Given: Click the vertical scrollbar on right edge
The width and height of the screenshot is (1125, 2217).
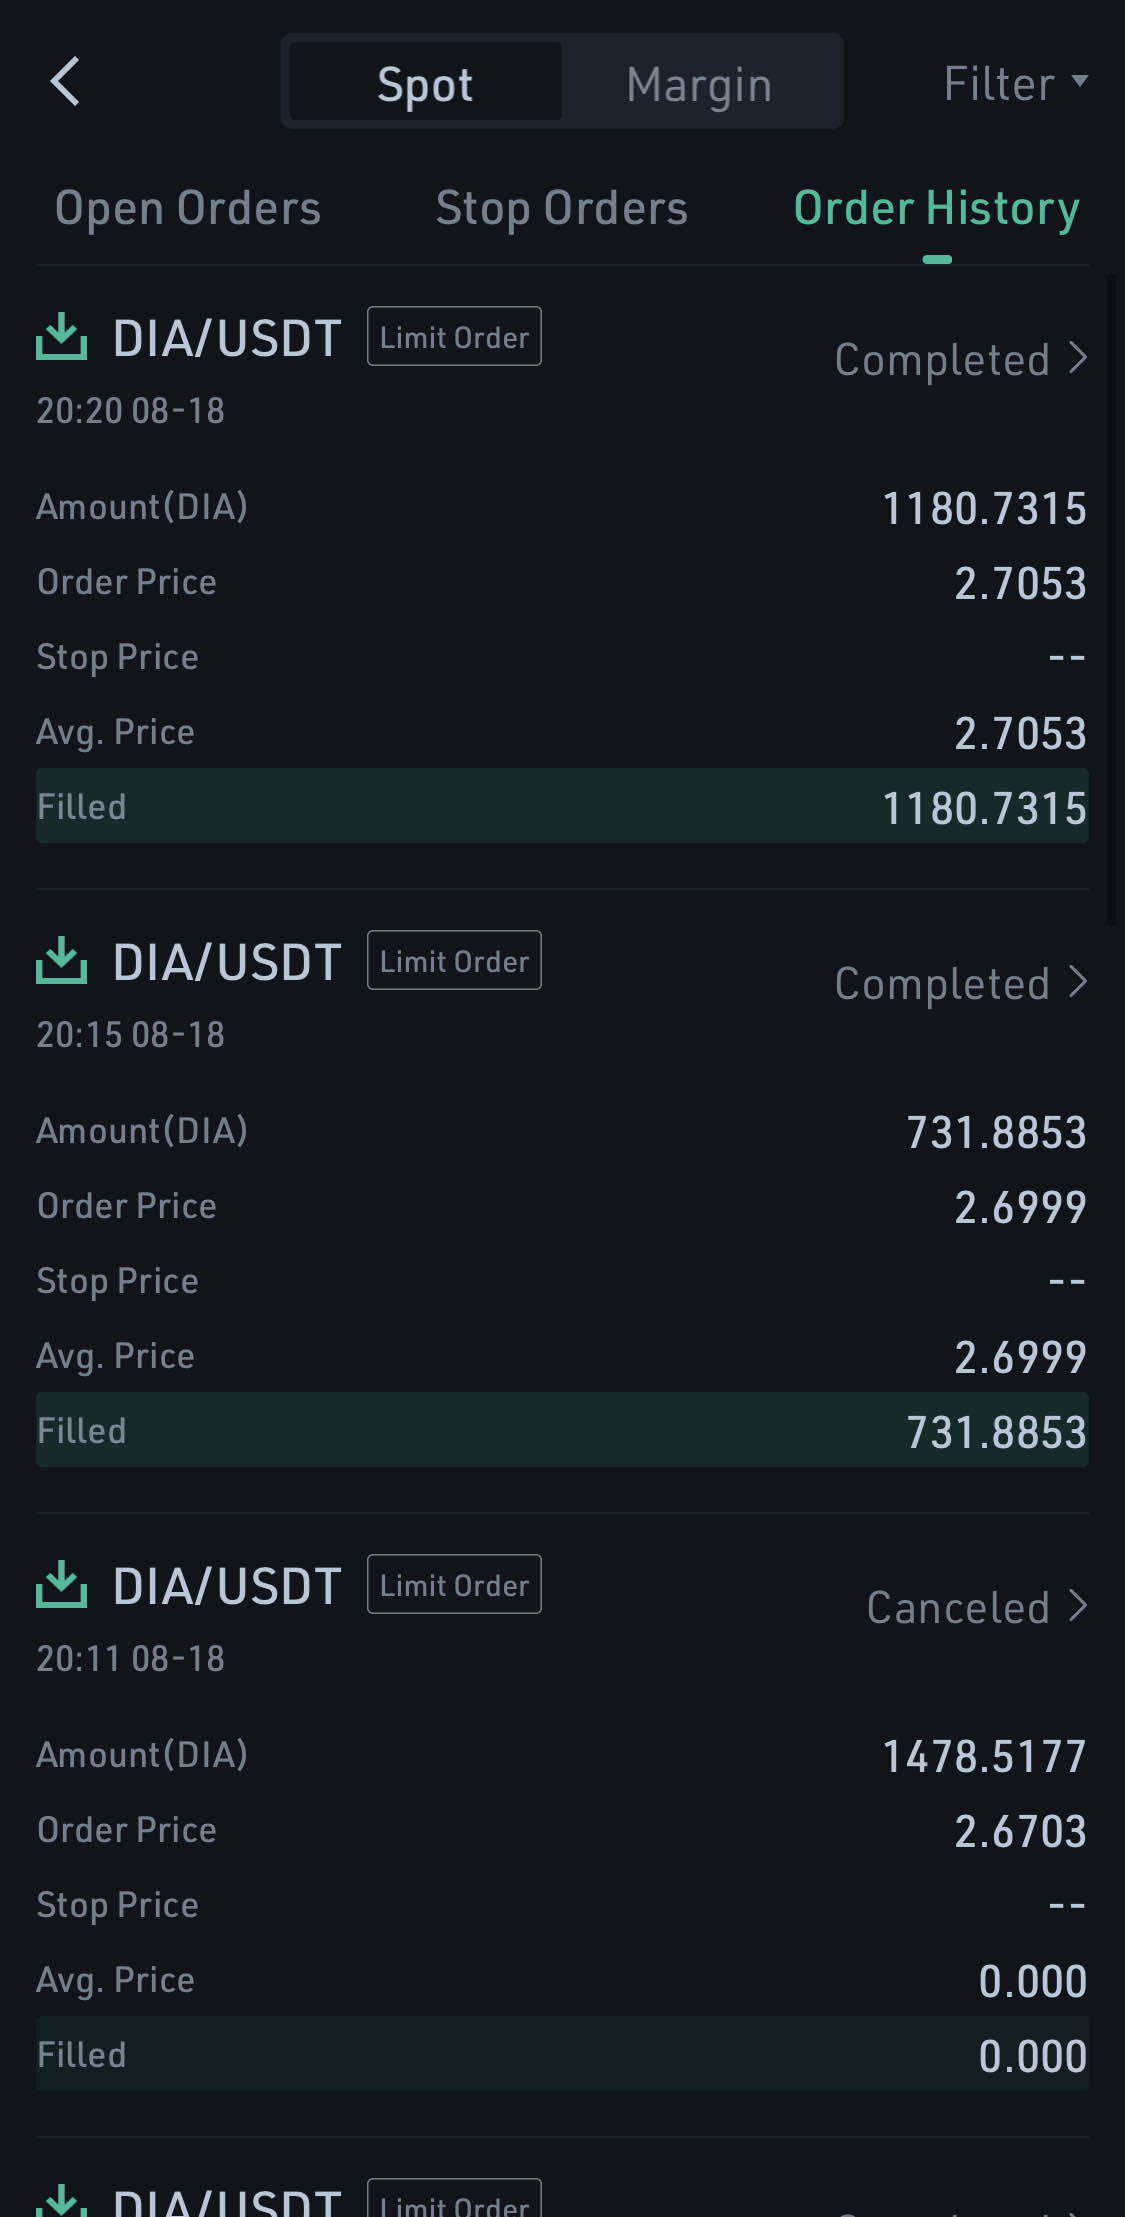Looking at the screenshot, I should click(1113, 600).
